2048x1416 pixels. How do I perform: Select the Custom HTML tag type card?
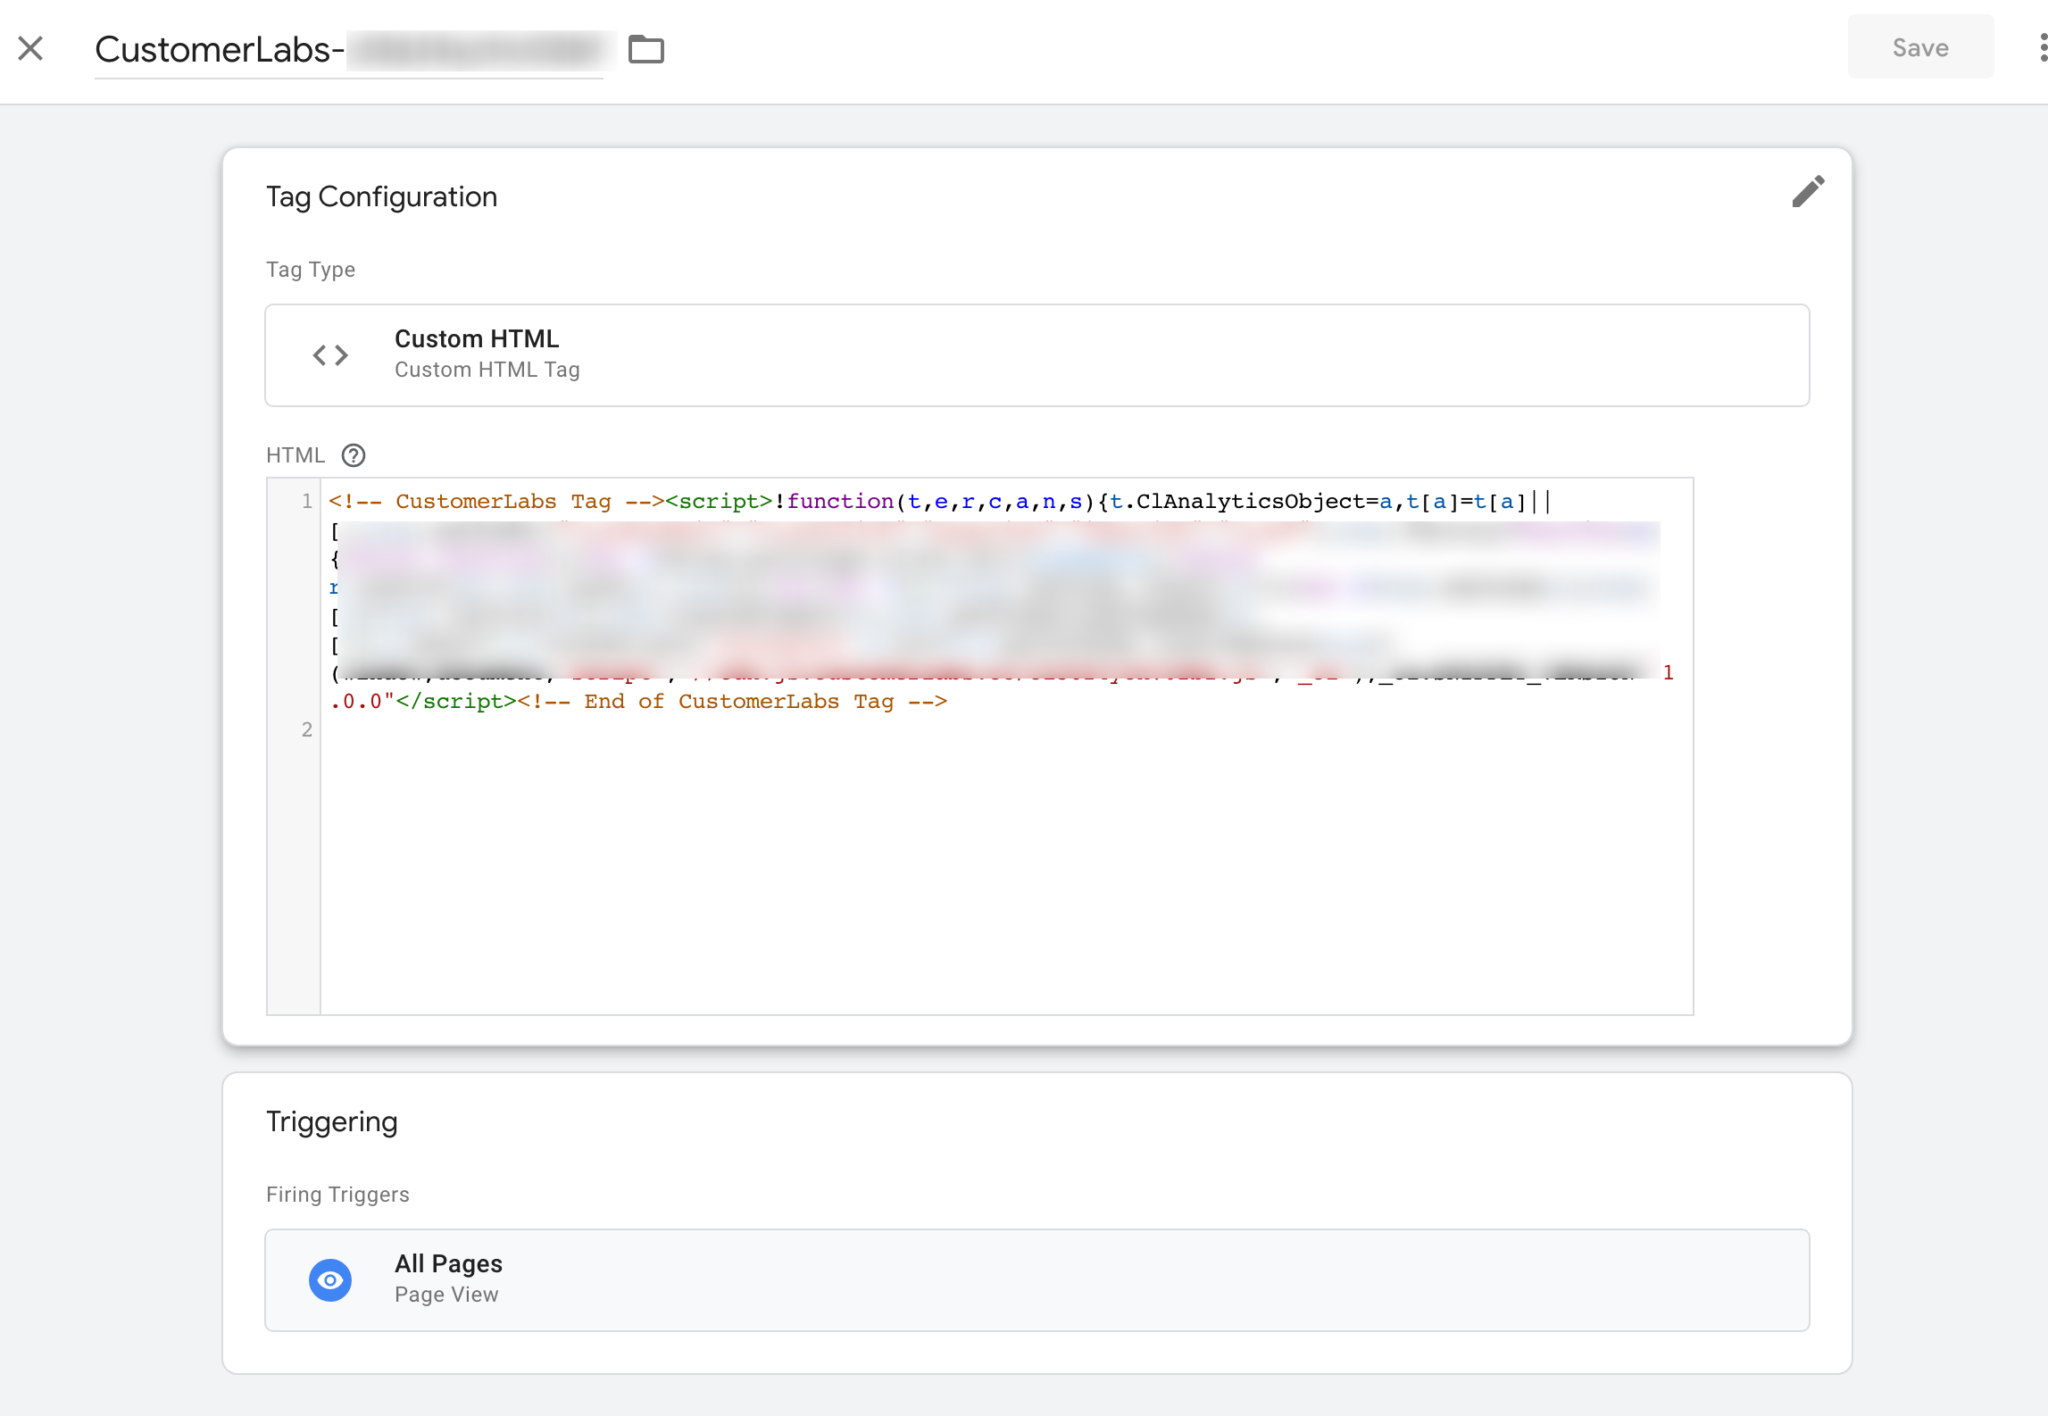pyautogui.click(x=1036, y=355)
